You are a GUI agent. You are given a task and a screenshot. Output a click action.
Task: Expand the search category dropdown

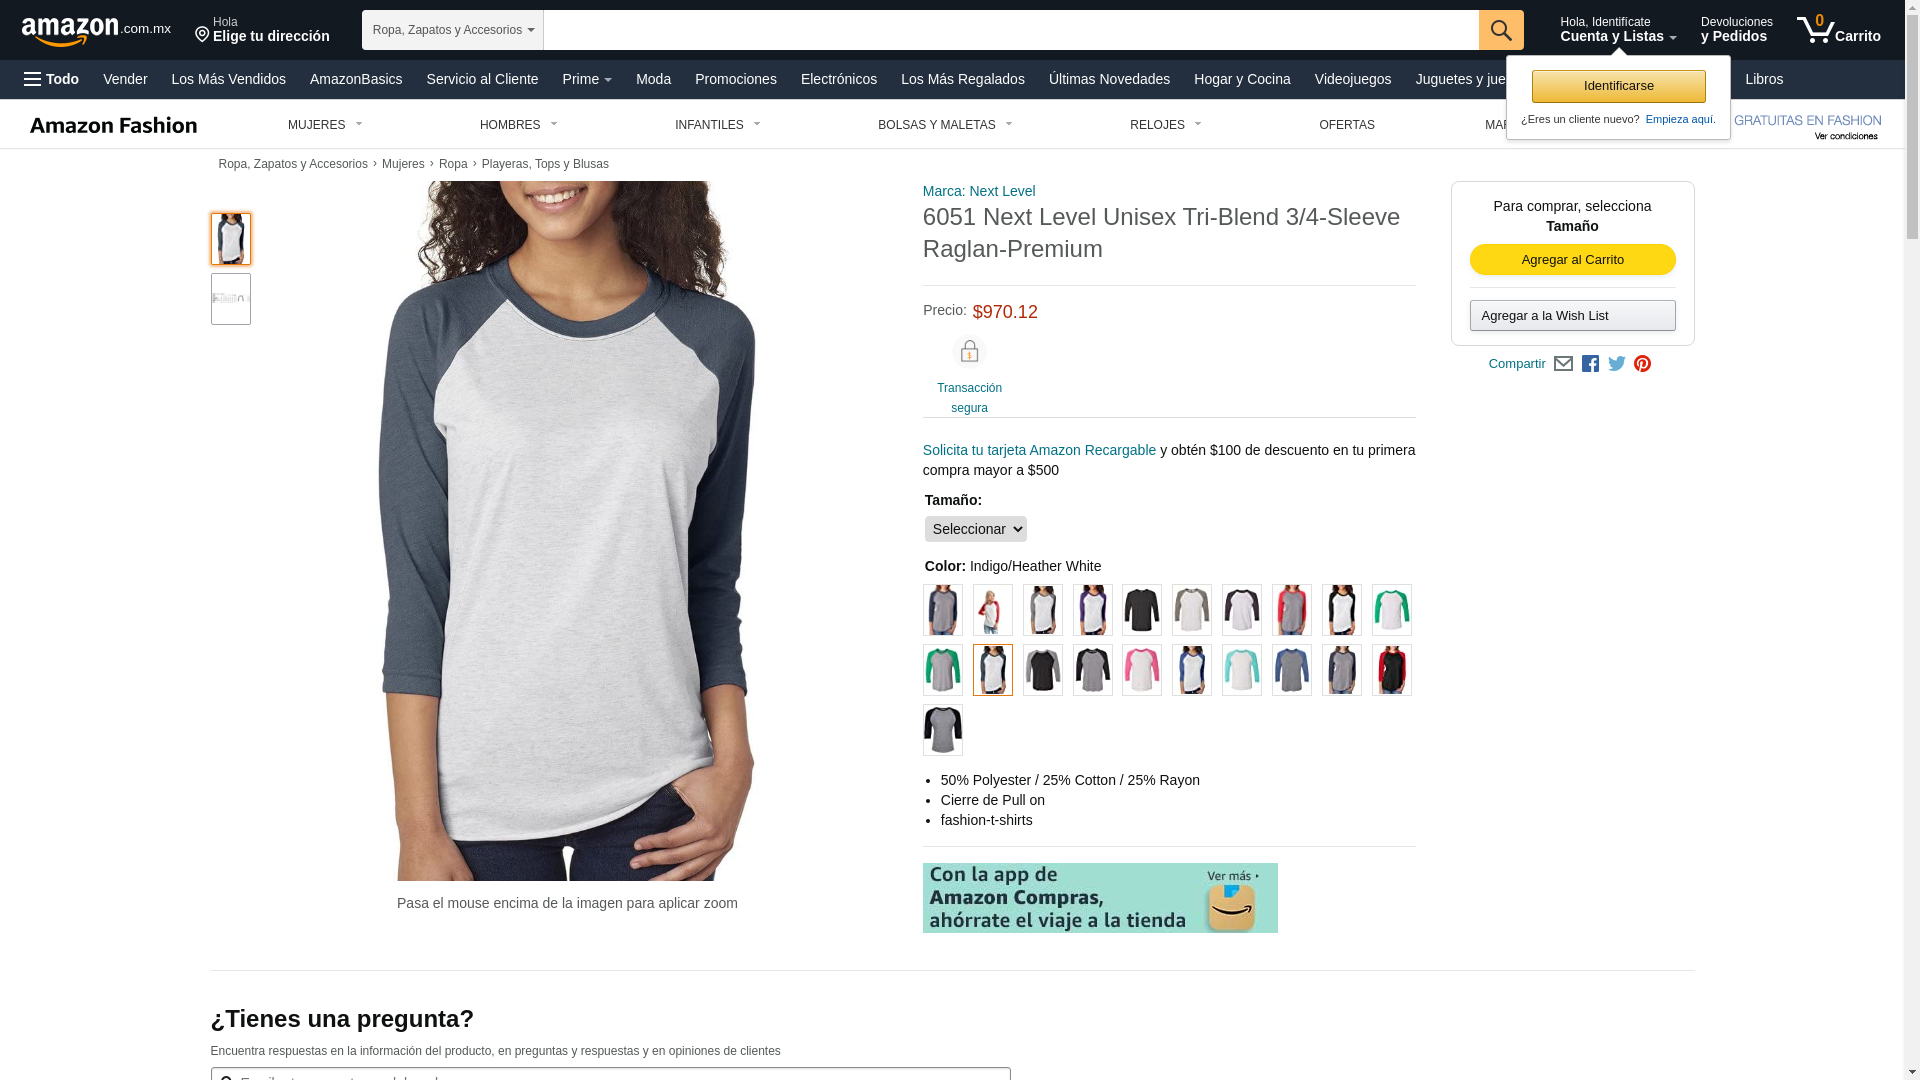click(453, 30)
